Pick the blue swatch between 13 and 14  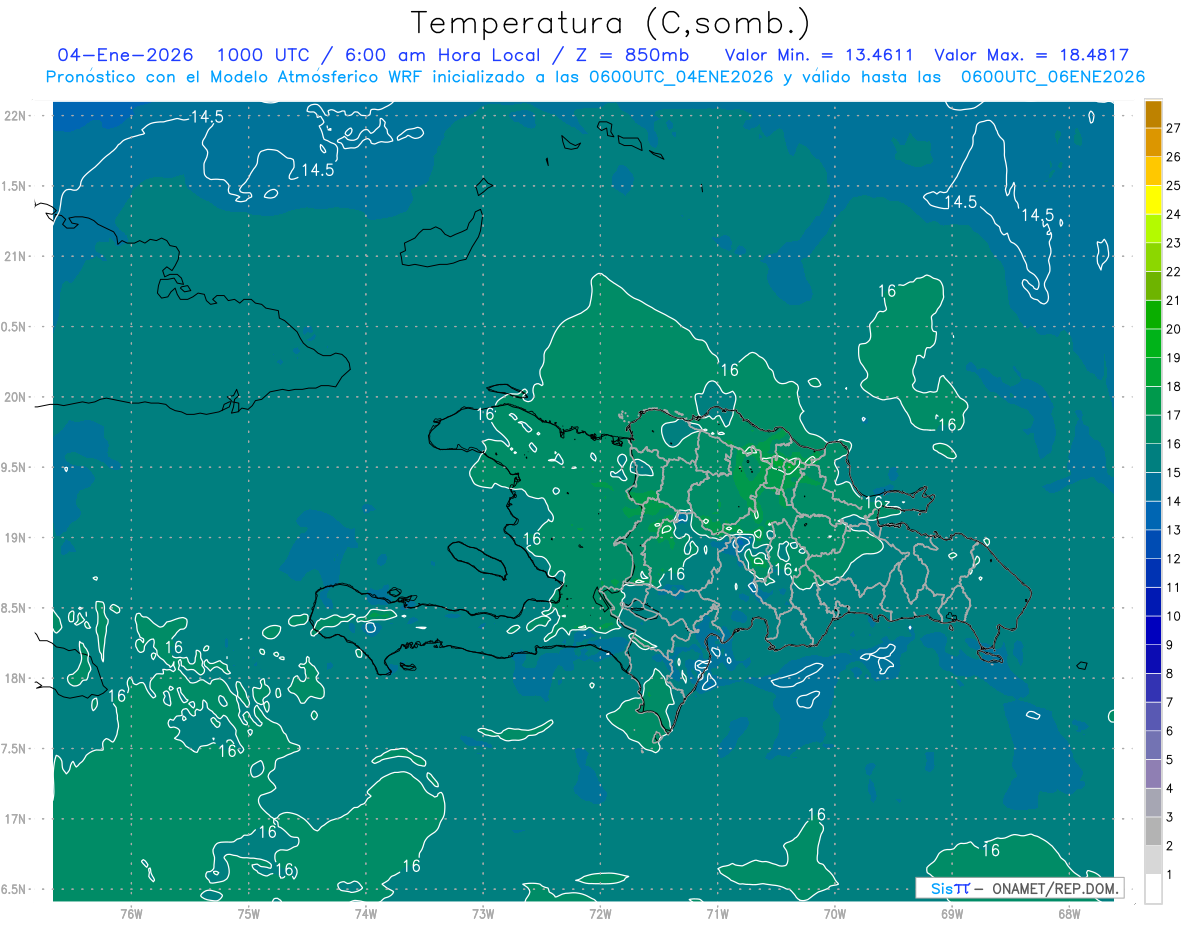[x=1153, y=515]
